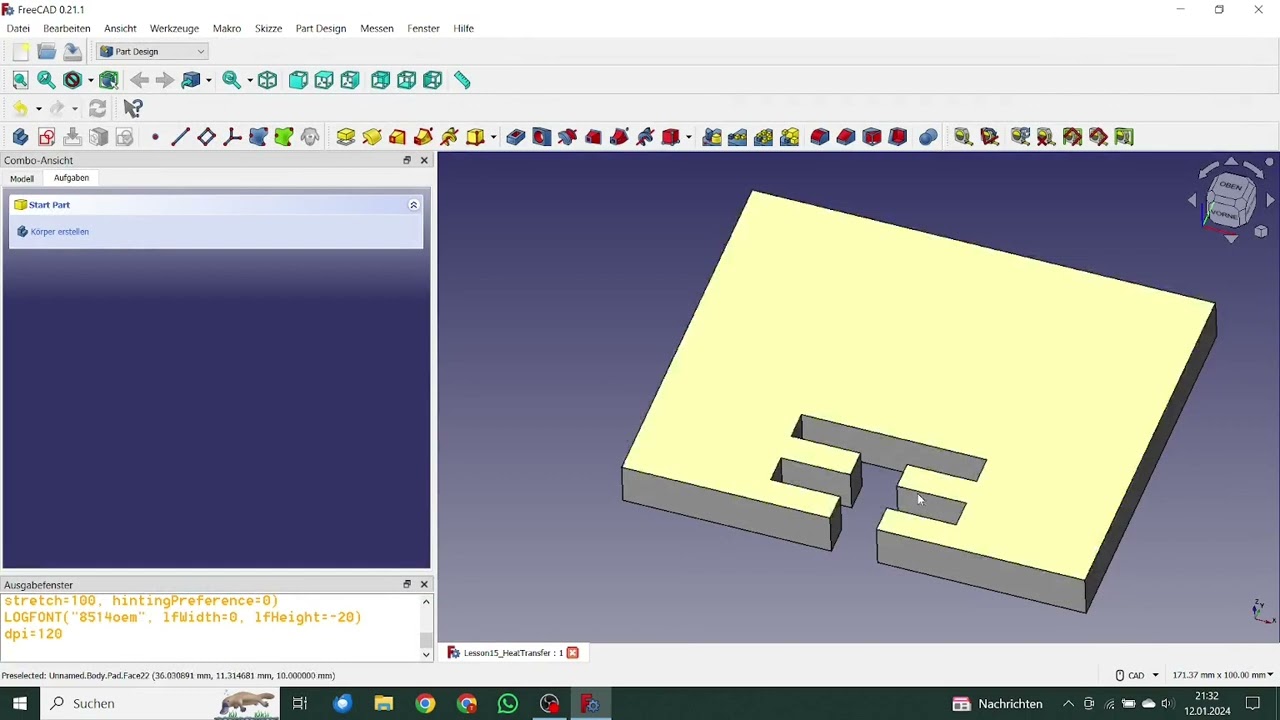Click the Additive Loft icon

pos(398,137)
